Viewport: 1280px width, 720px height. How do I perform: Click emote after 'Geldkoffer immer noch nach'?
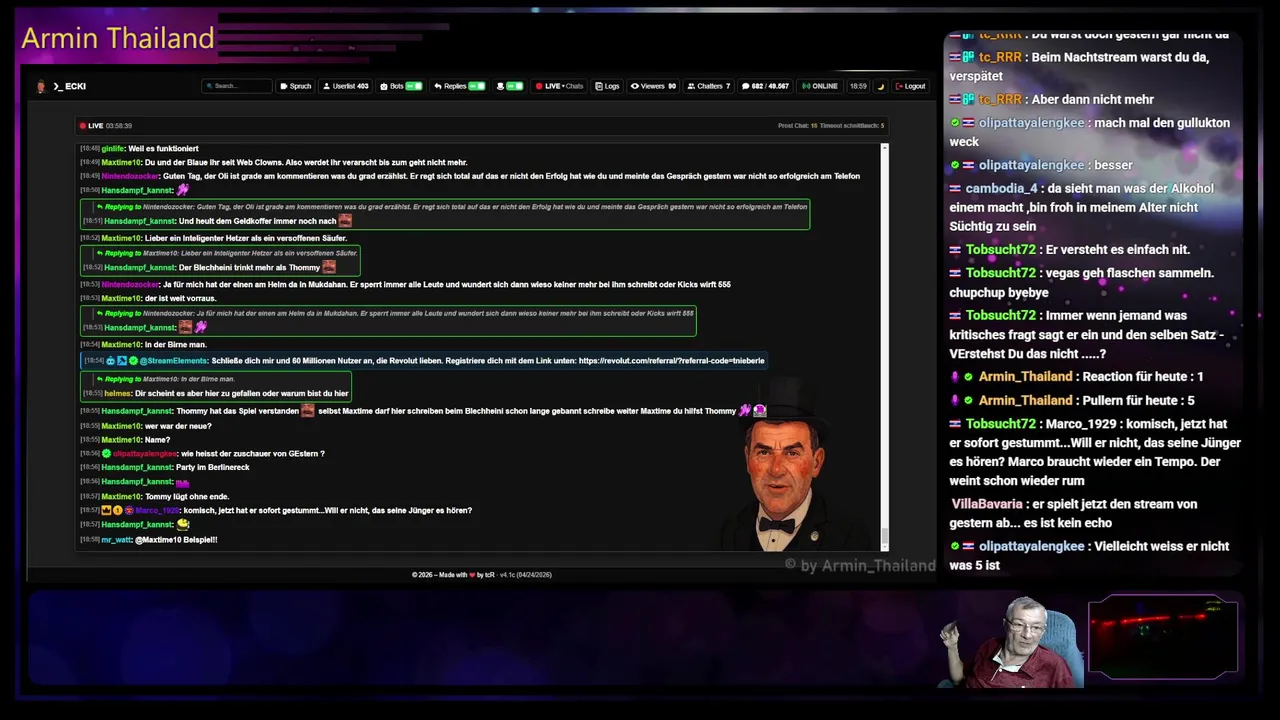tap(345, 221)
